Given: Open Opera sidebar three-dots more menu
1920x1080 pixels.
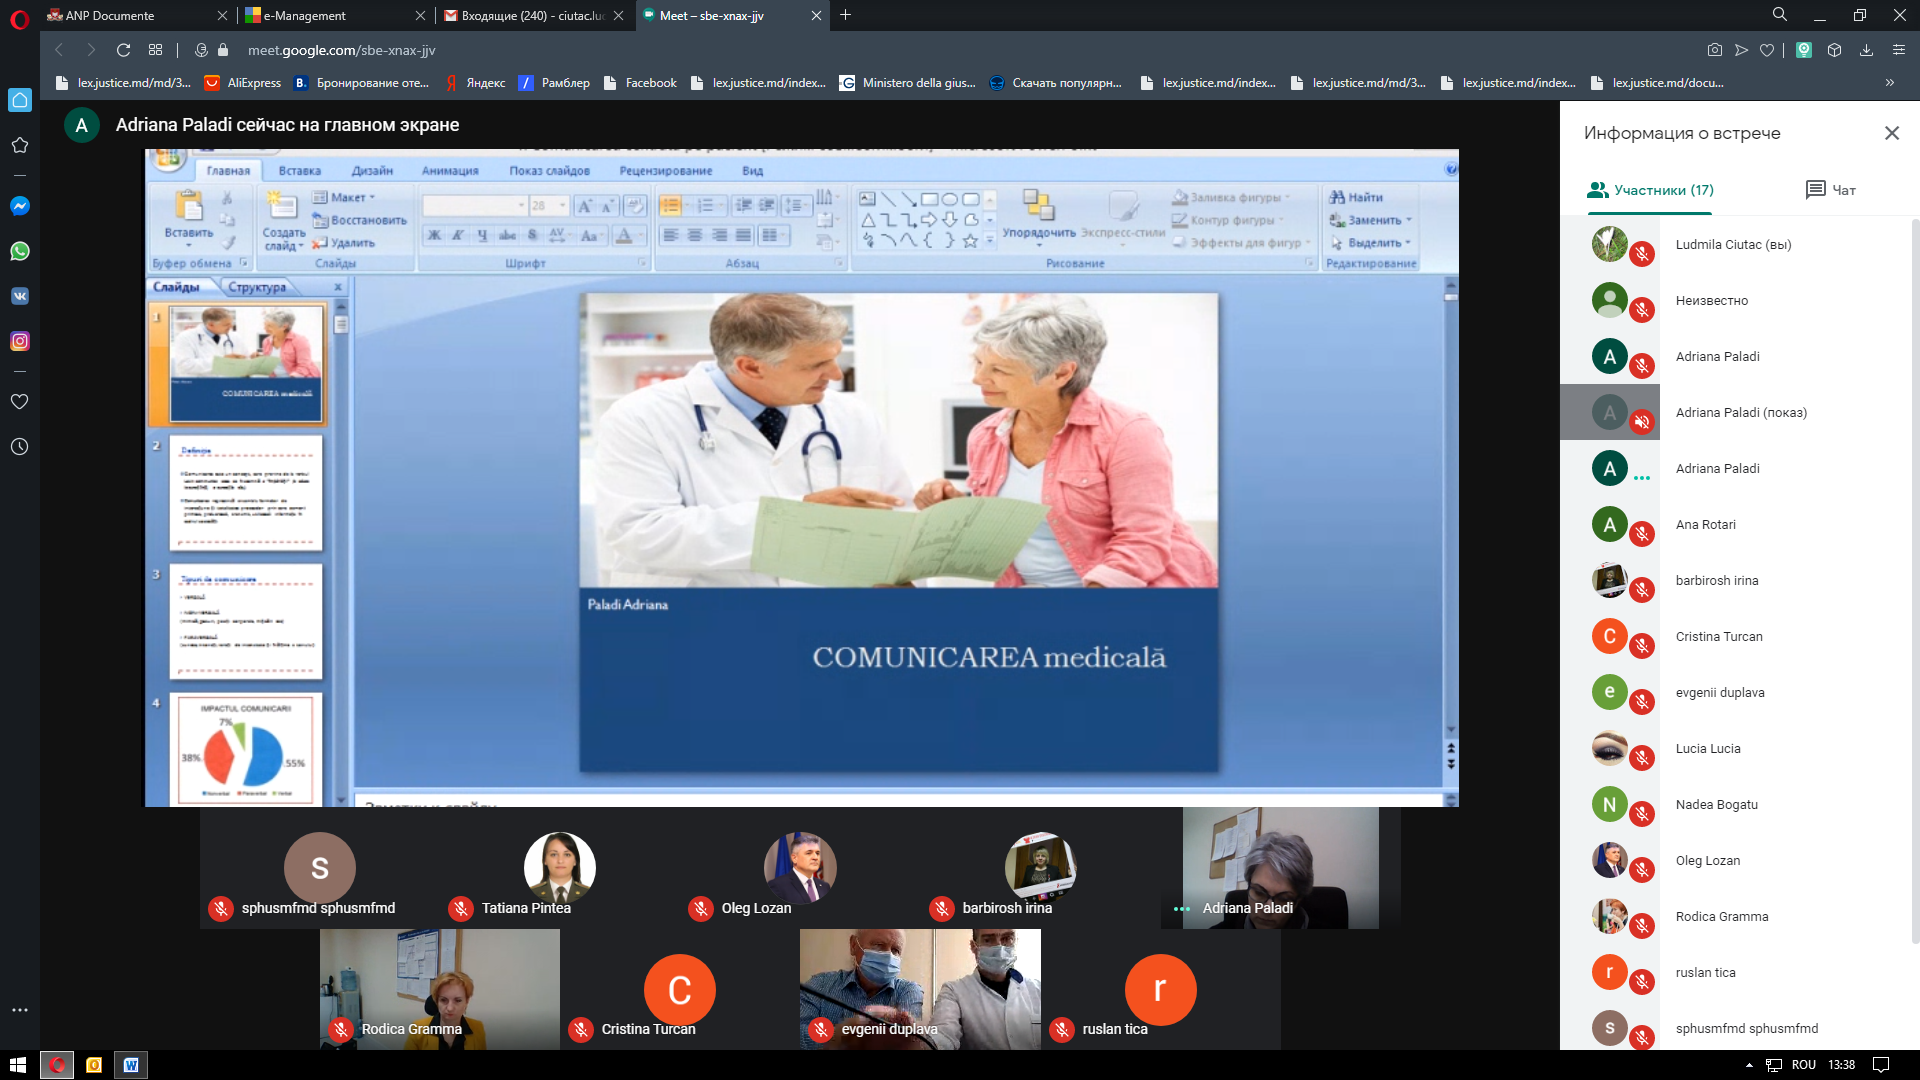Looking at the screenshot, I should 20,1010.
